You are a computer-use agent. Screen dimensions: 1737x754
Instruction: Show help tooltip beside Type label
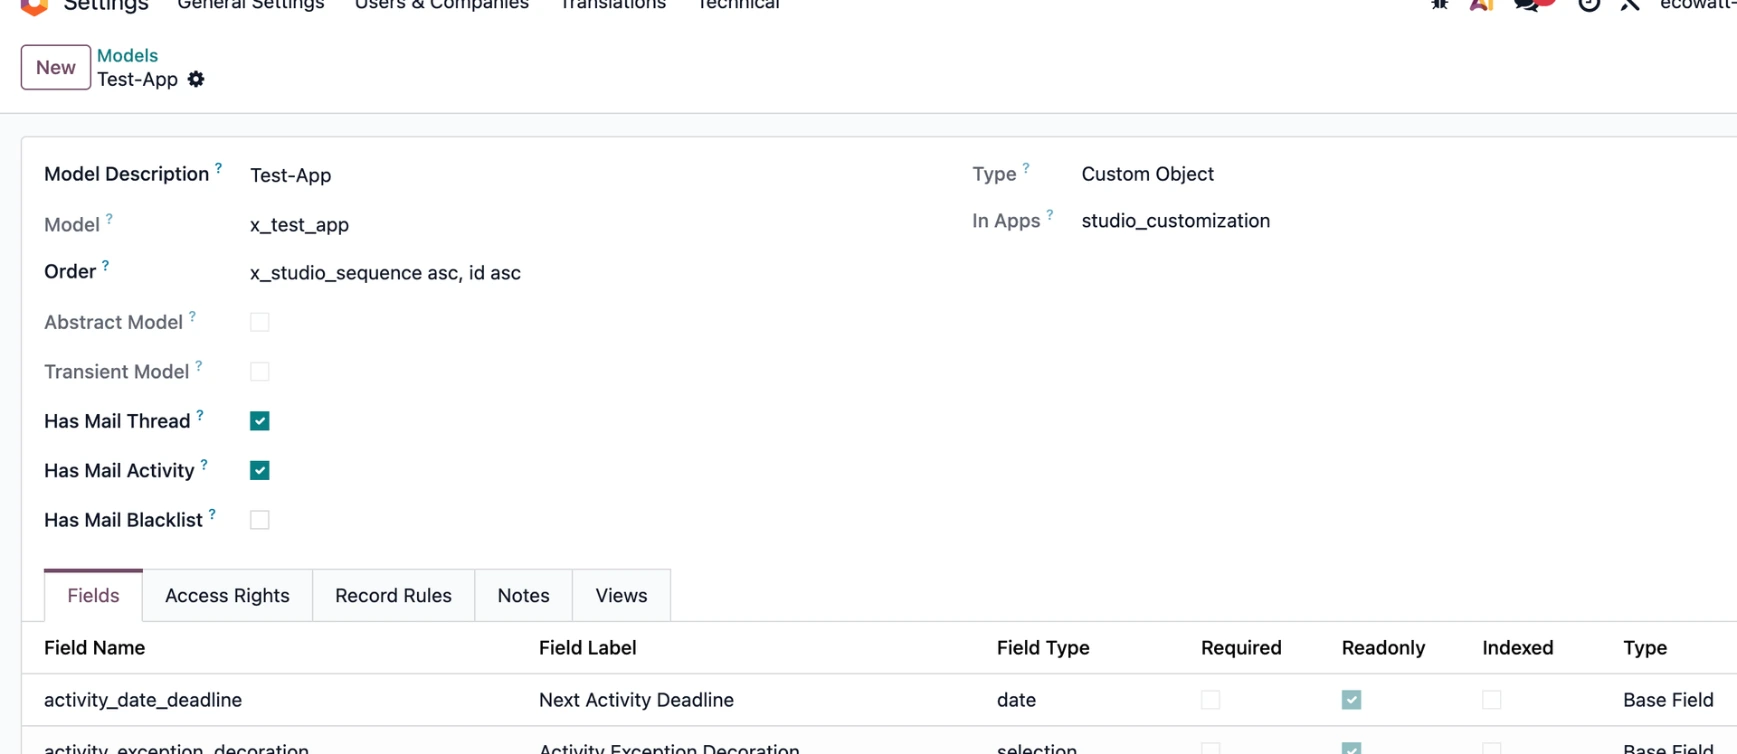[1026, 168]
